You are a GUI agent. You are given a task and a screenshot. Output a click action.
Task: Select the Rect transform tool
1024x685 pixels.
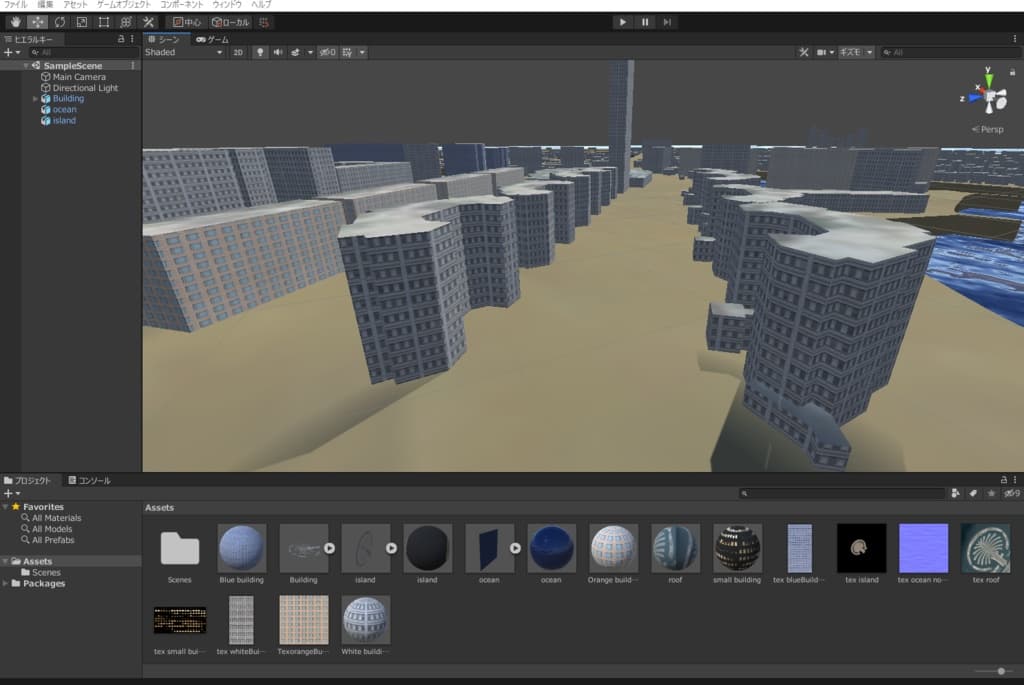[103, 22]
